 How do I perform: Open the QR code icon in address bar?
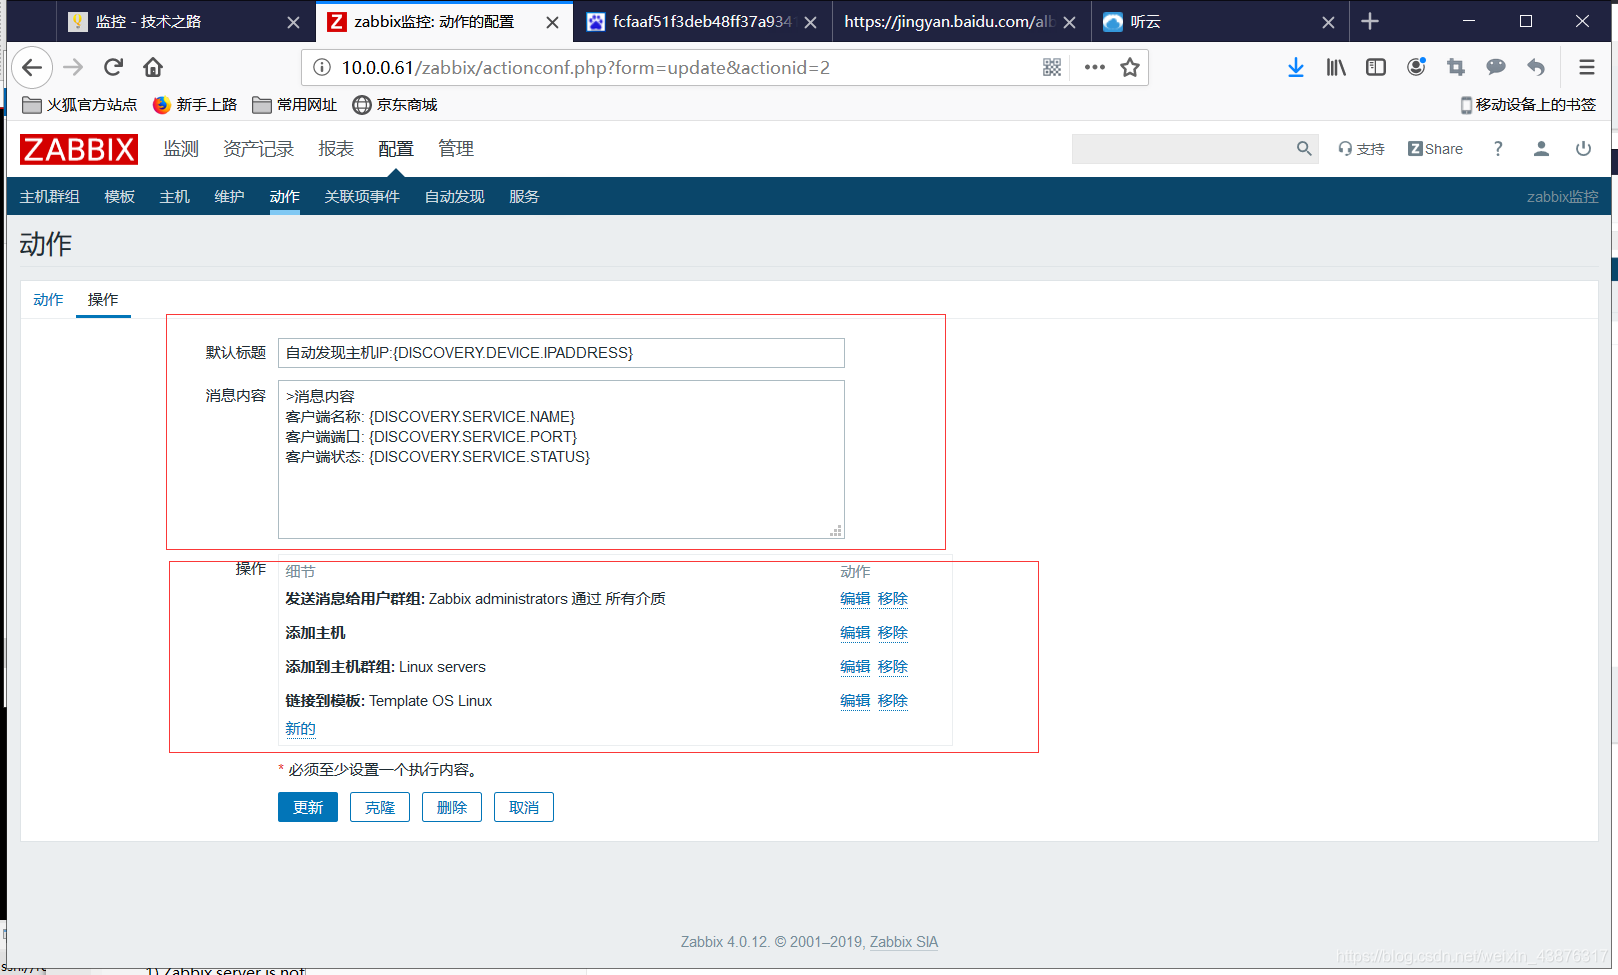point(1052,67)
